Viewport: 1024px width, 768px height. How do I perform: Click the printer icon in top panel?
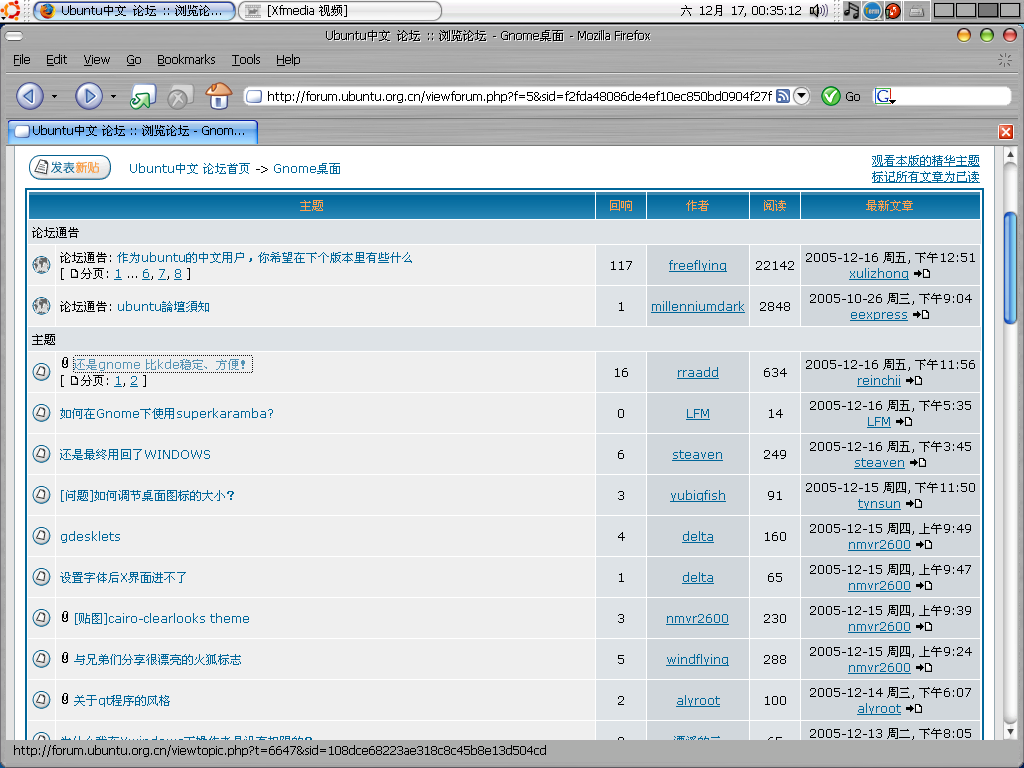(x=916, y=10)
